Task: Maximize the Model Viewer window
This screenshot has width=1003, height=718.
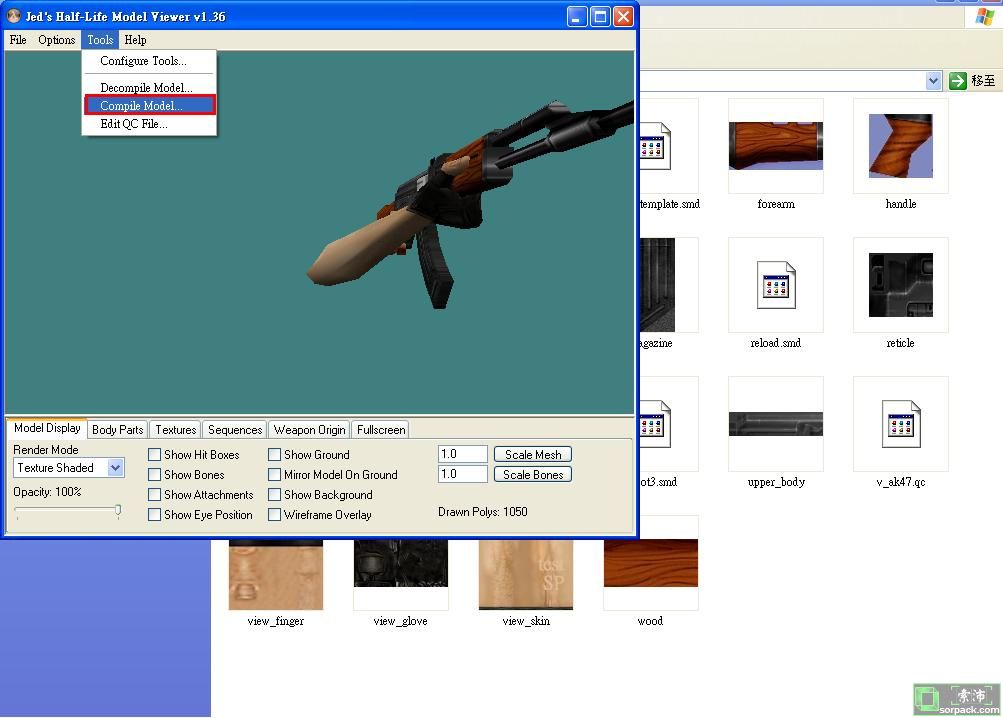Action: (600, 17)
